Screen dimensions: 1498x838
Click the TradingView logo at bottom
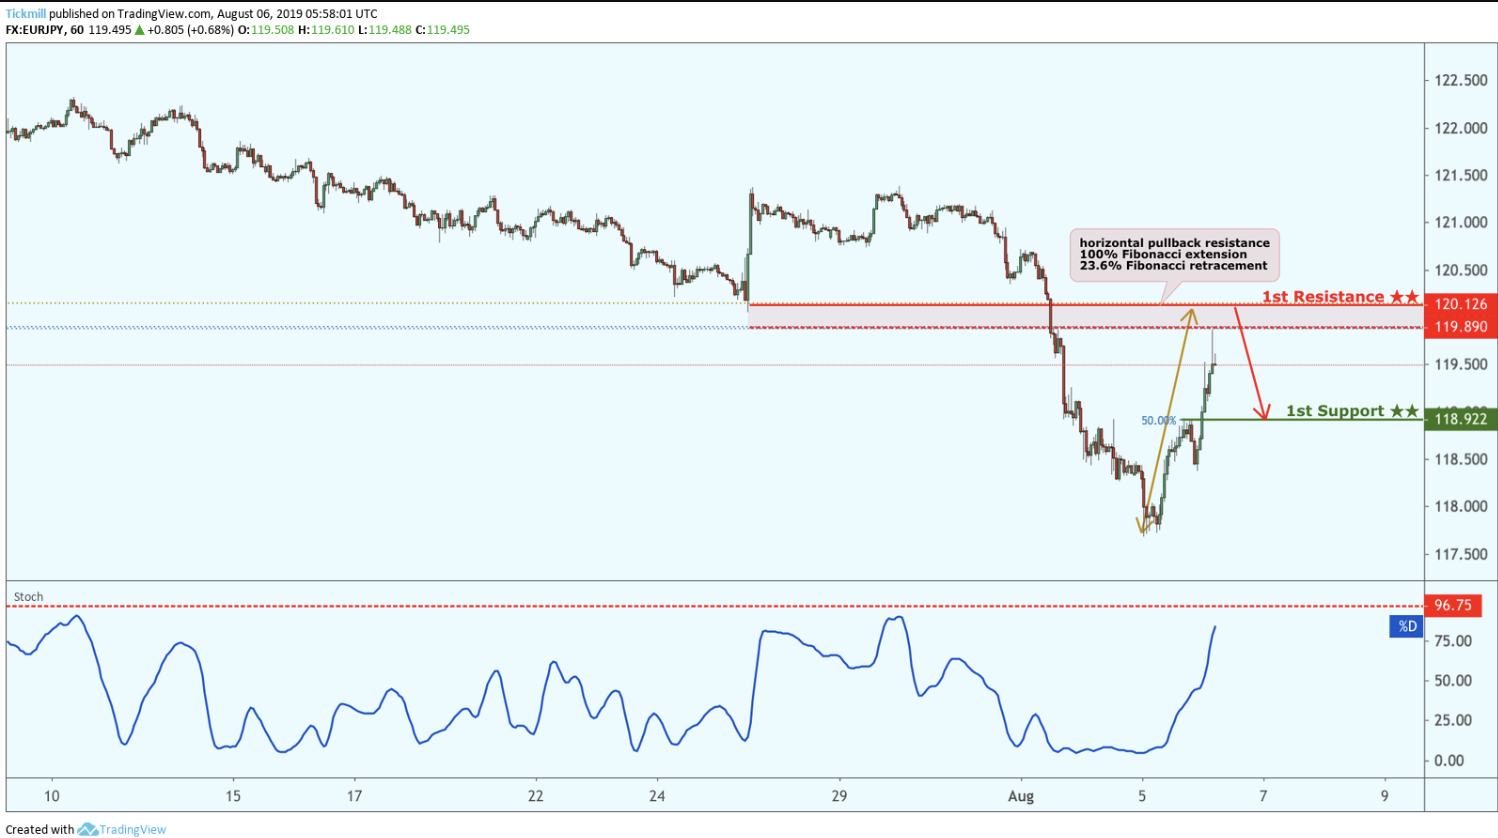(122, 829)
